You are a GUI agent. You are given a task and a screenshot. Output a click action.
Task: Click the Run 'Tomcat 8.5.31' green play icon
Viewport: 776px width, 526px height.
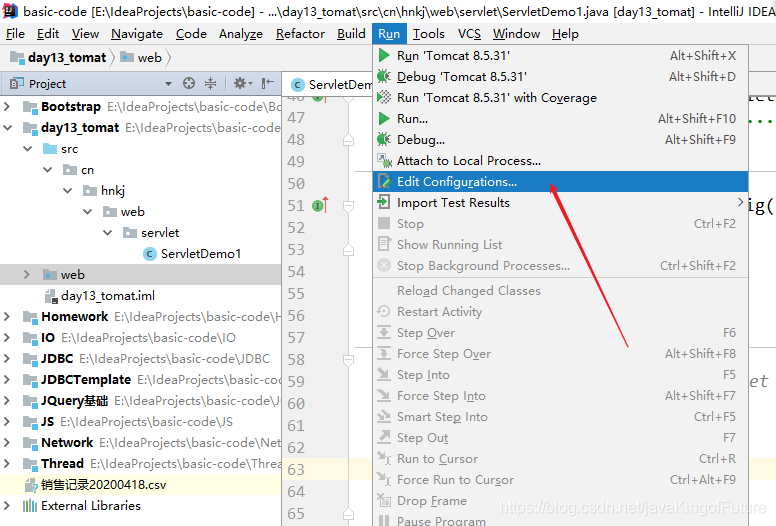384,55
